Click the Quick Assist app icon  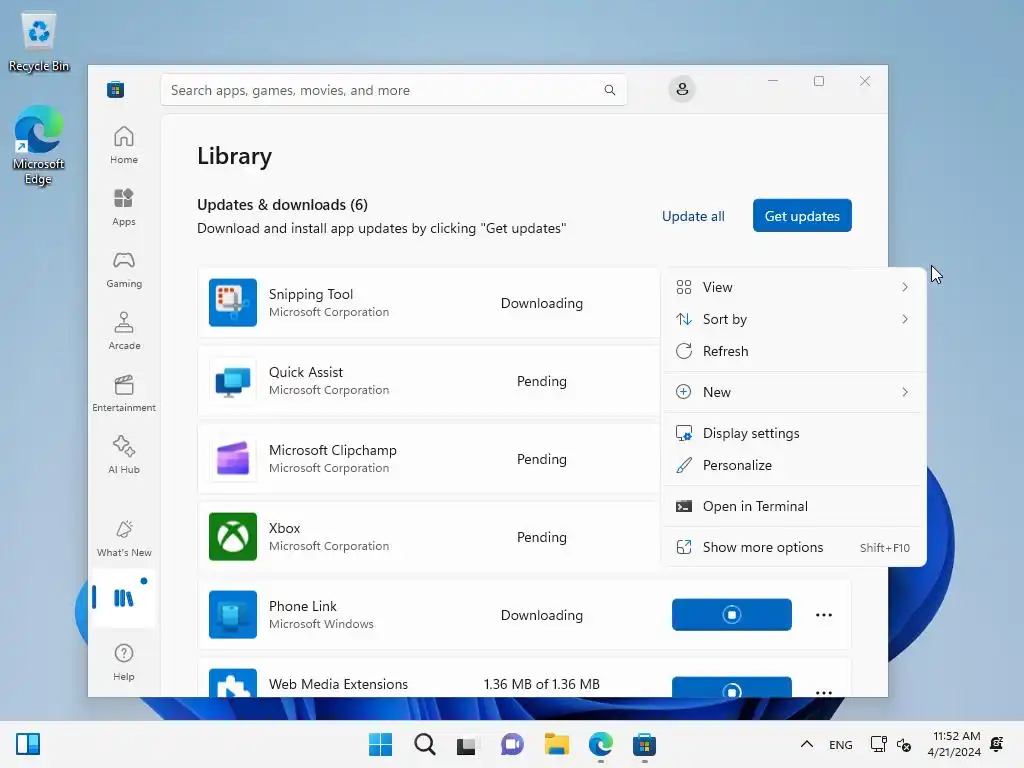click(232, 381)
